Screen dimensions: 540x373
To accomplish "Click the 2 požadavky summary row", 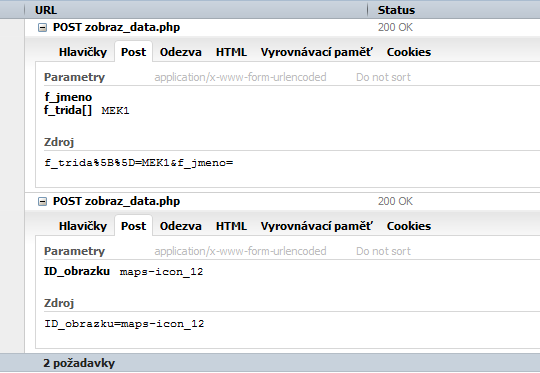I will pos(270,363).
